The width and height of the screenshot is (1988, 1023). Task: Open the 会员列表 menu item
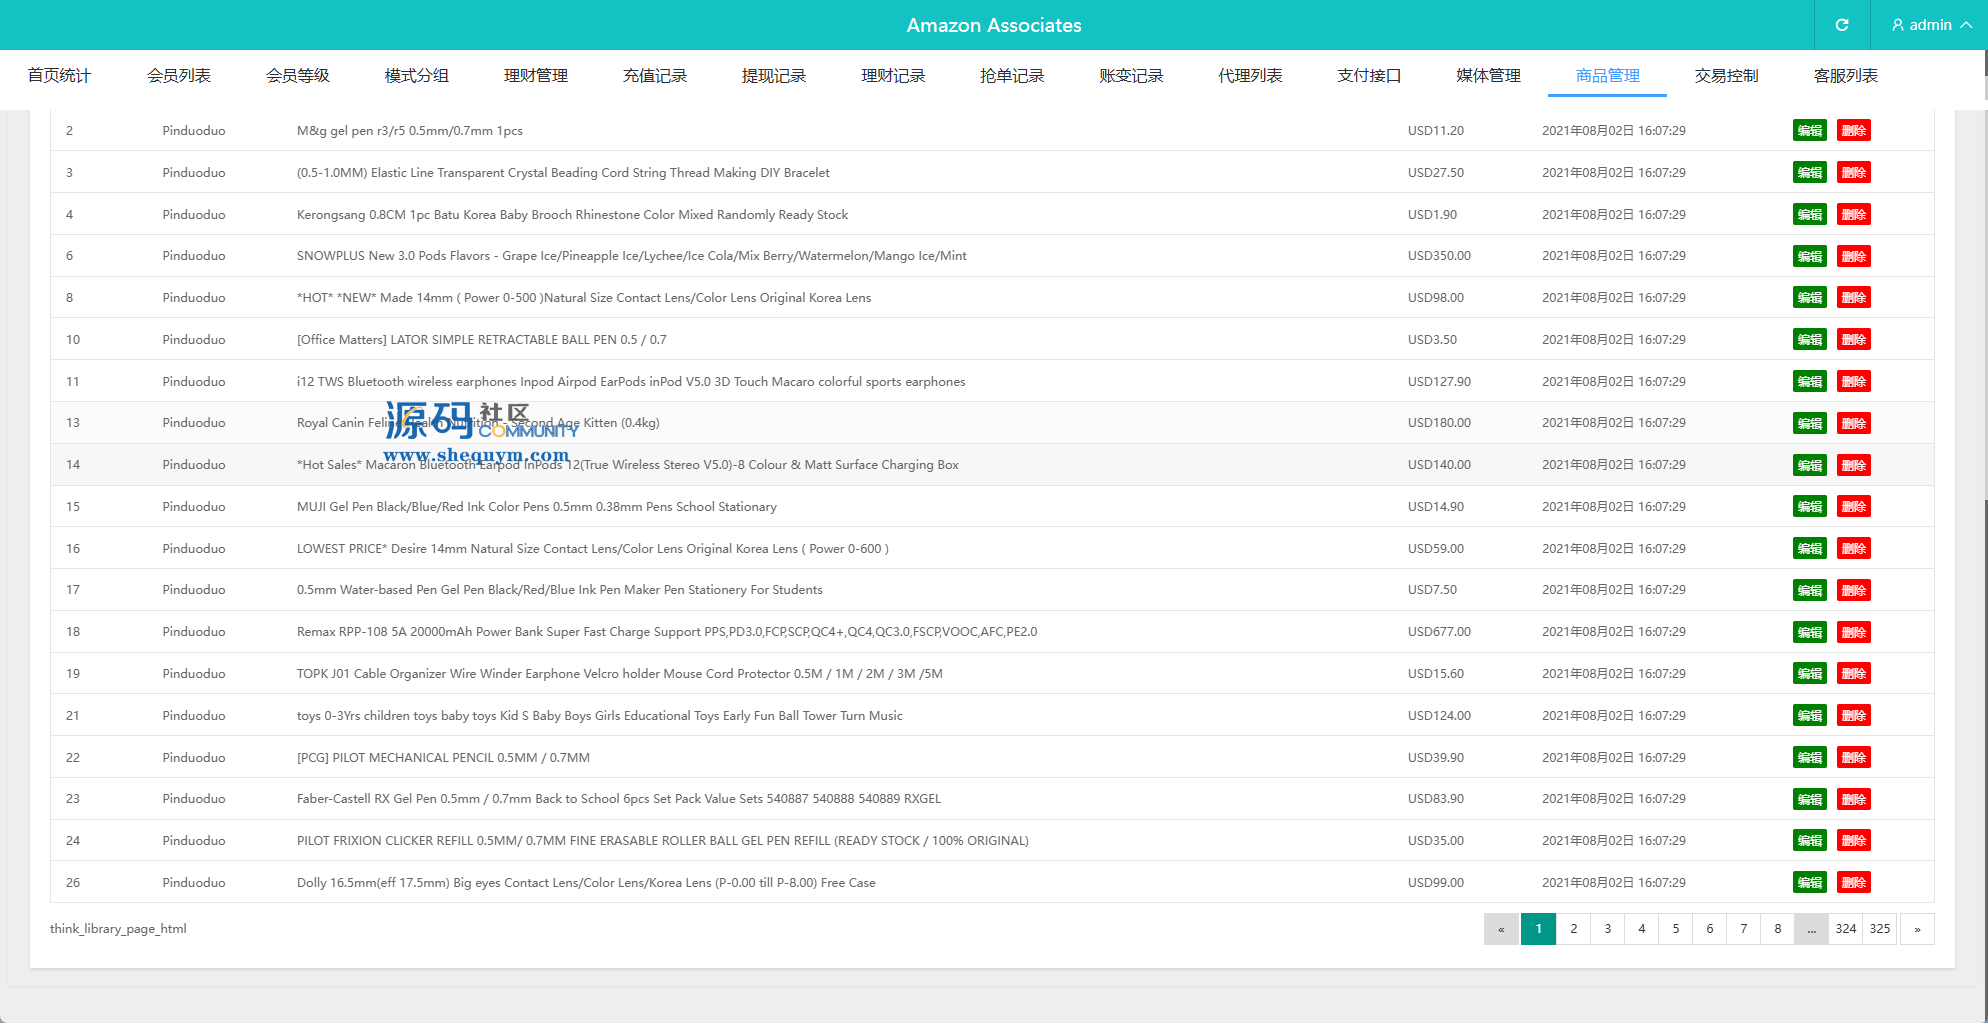pyautogui.click(x=178, y=76)
